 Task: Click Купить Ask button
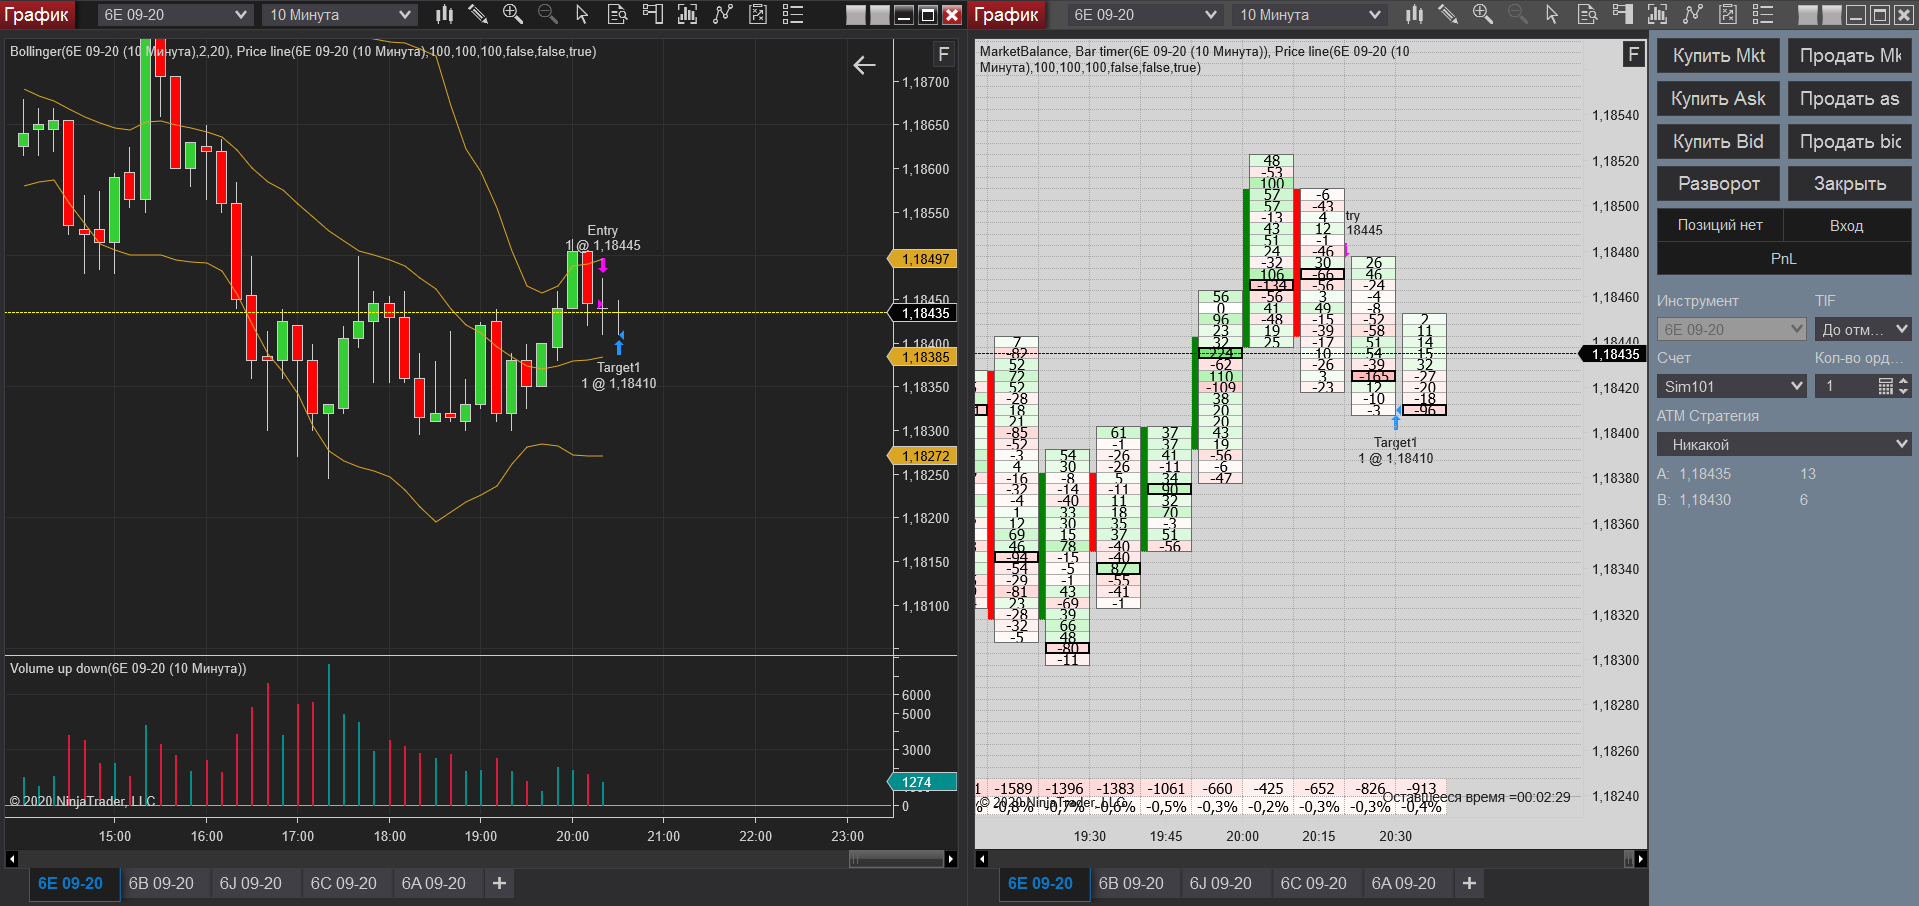1719,99
